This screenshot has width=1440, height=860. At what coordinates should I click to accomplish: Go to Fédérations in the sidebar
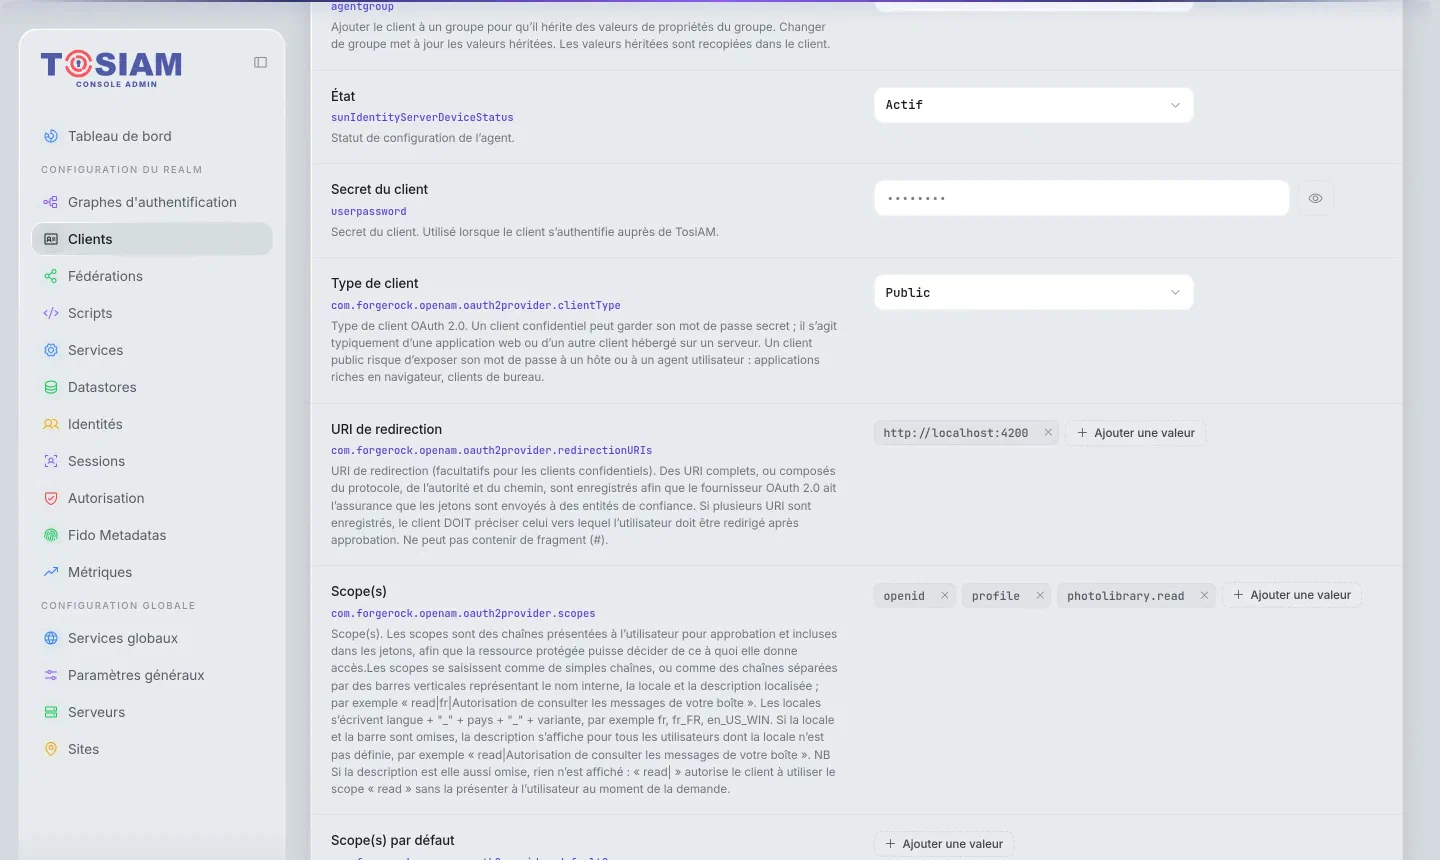tap(152, 276)
